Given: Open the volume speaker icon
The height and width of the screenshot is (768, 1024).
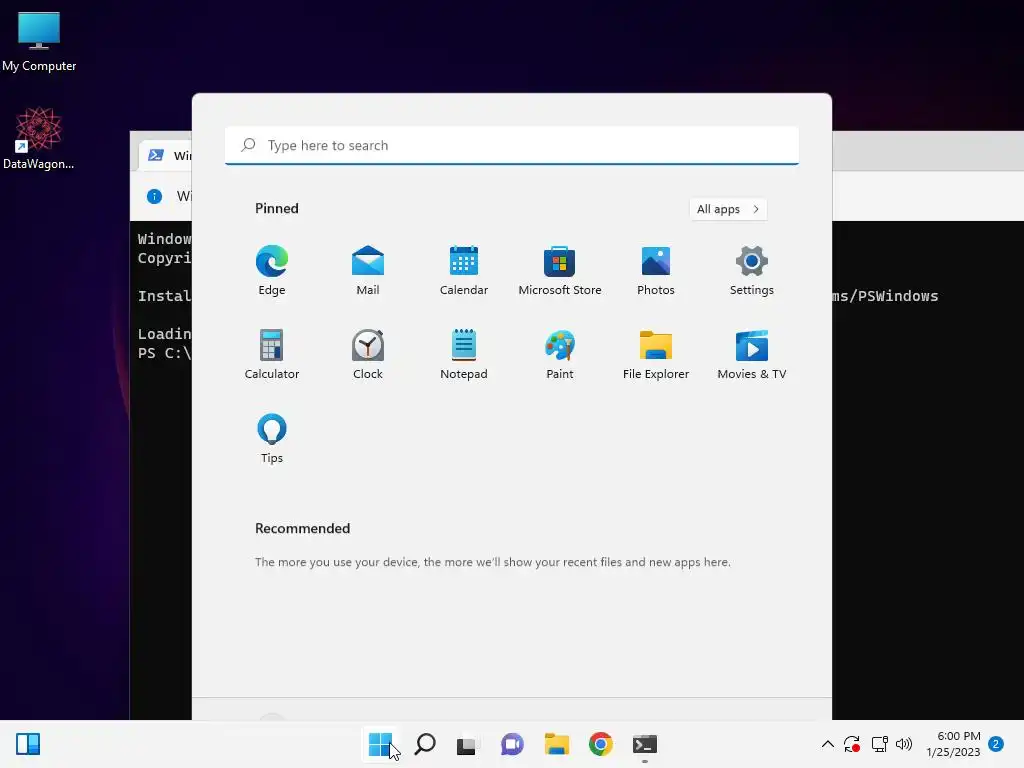Looking at the screenshot, I should (x=904, y=744).
